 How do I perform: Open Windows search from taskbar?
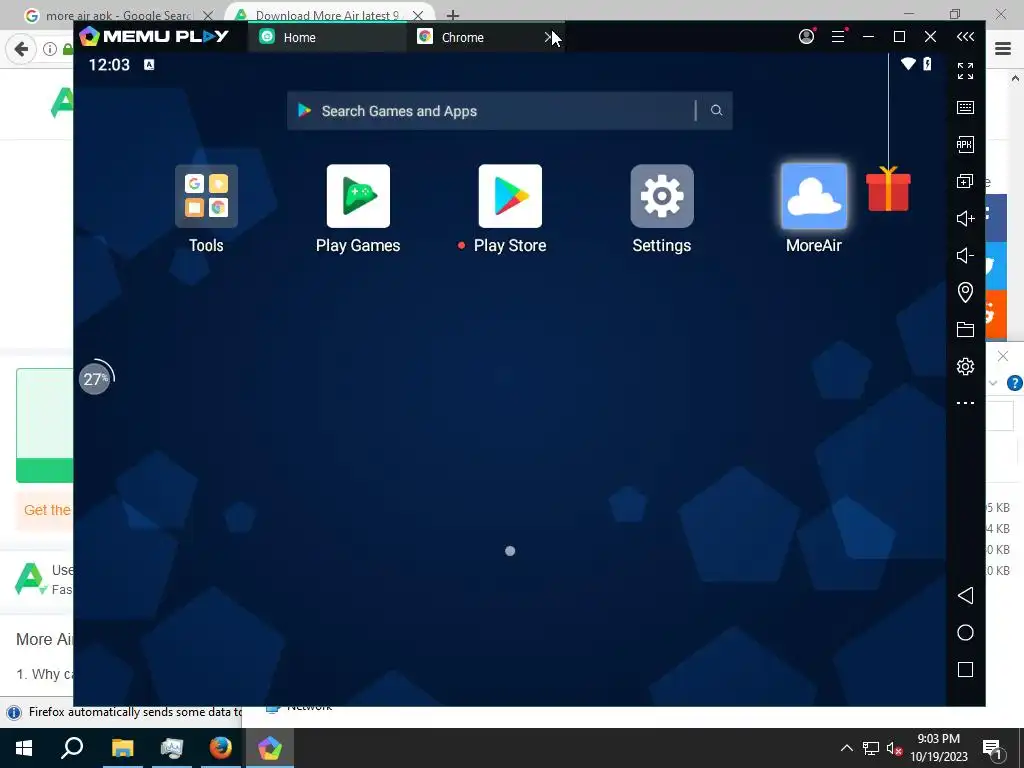72,748
